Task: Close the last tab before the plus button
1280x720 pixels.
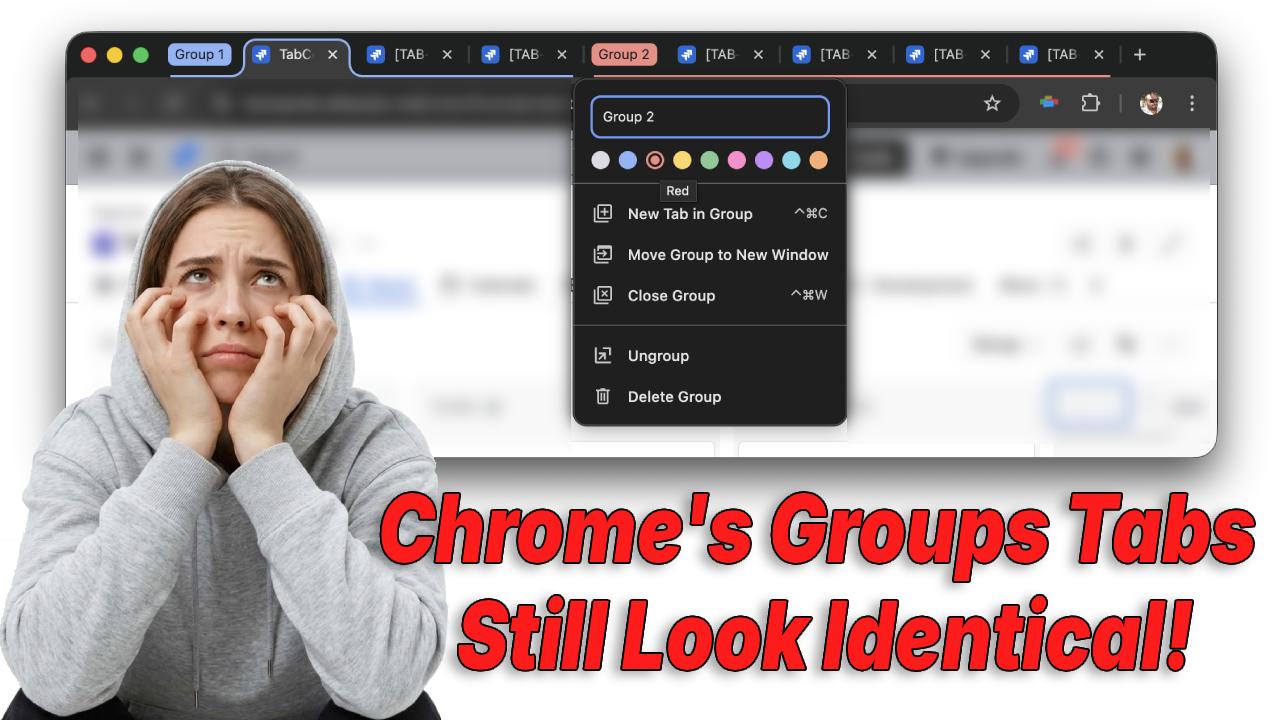Action: tap(1099, 55)
